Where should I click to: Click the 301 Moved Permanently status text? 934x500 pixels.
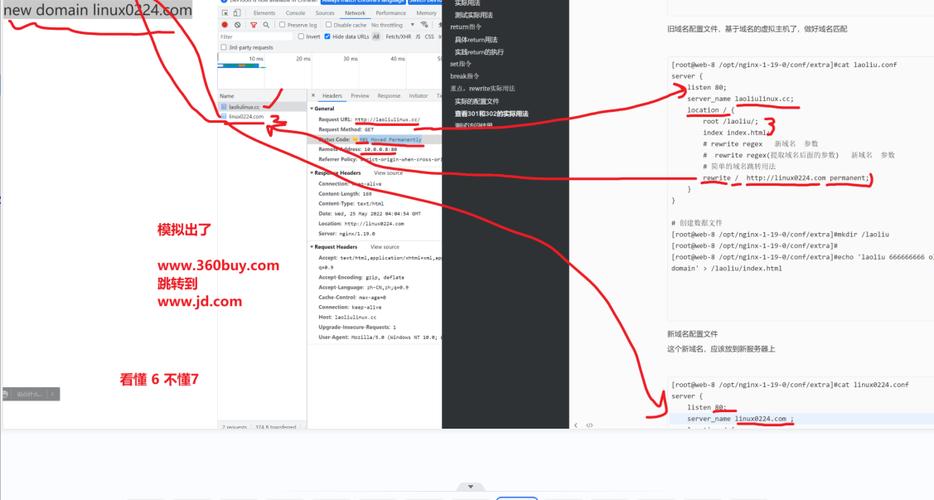click(x=390, y=139)
